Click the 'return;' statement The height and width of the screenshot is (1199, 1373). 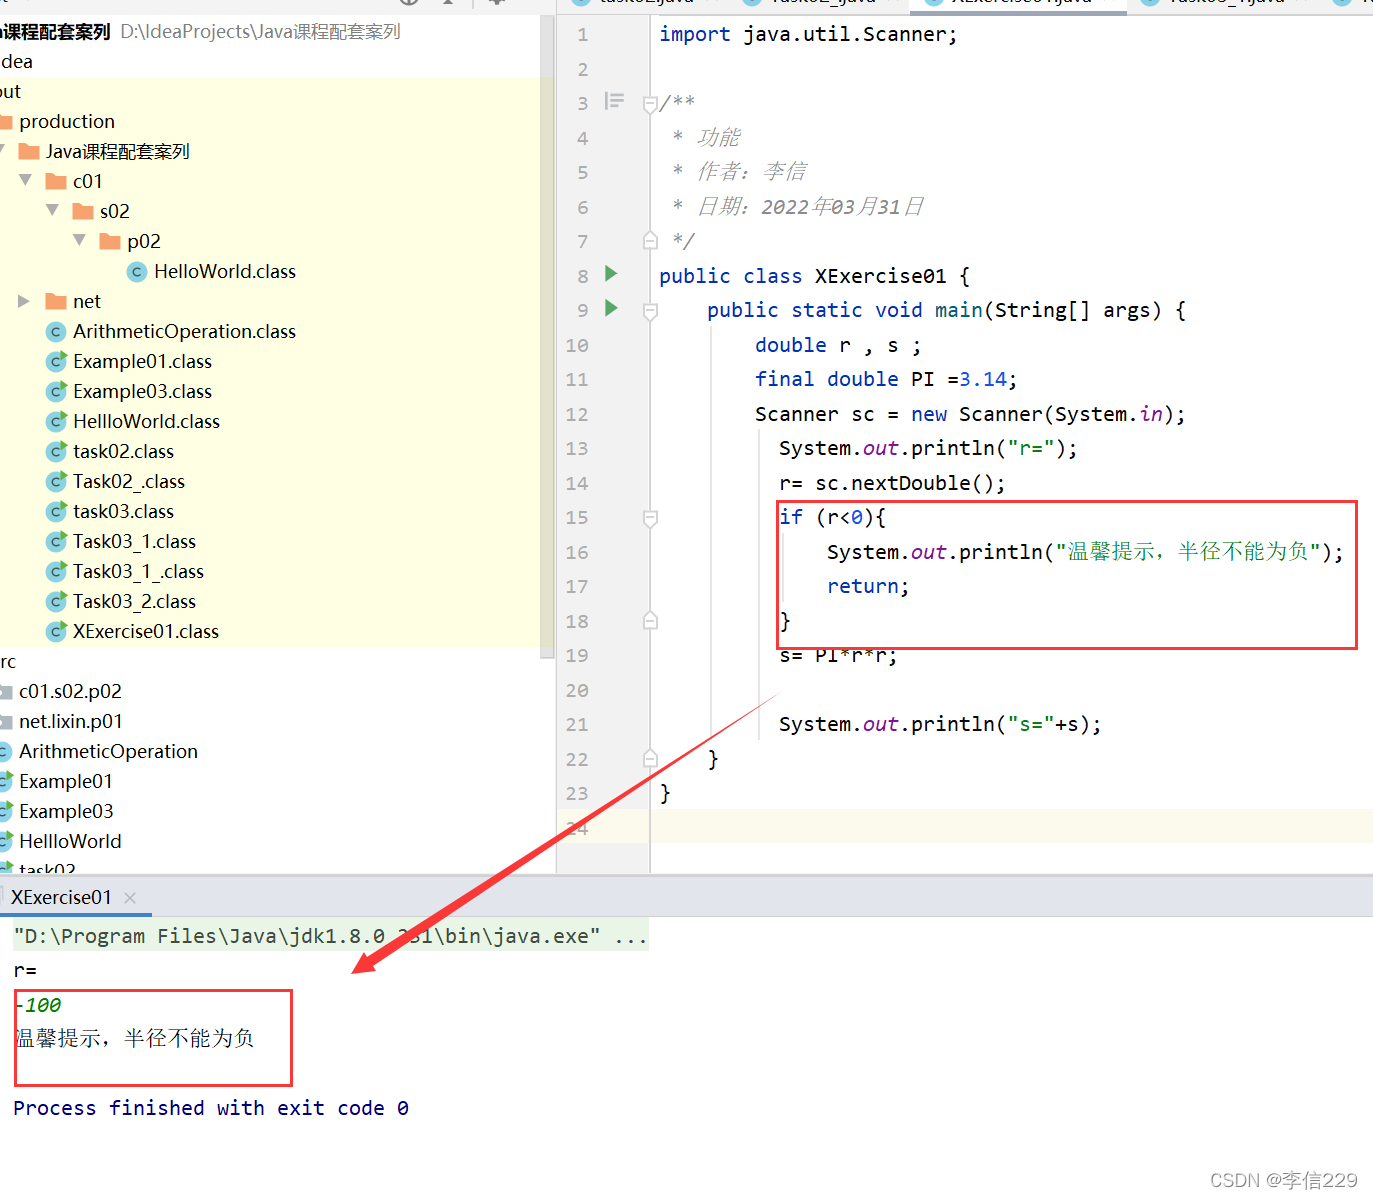coord(868,587)
